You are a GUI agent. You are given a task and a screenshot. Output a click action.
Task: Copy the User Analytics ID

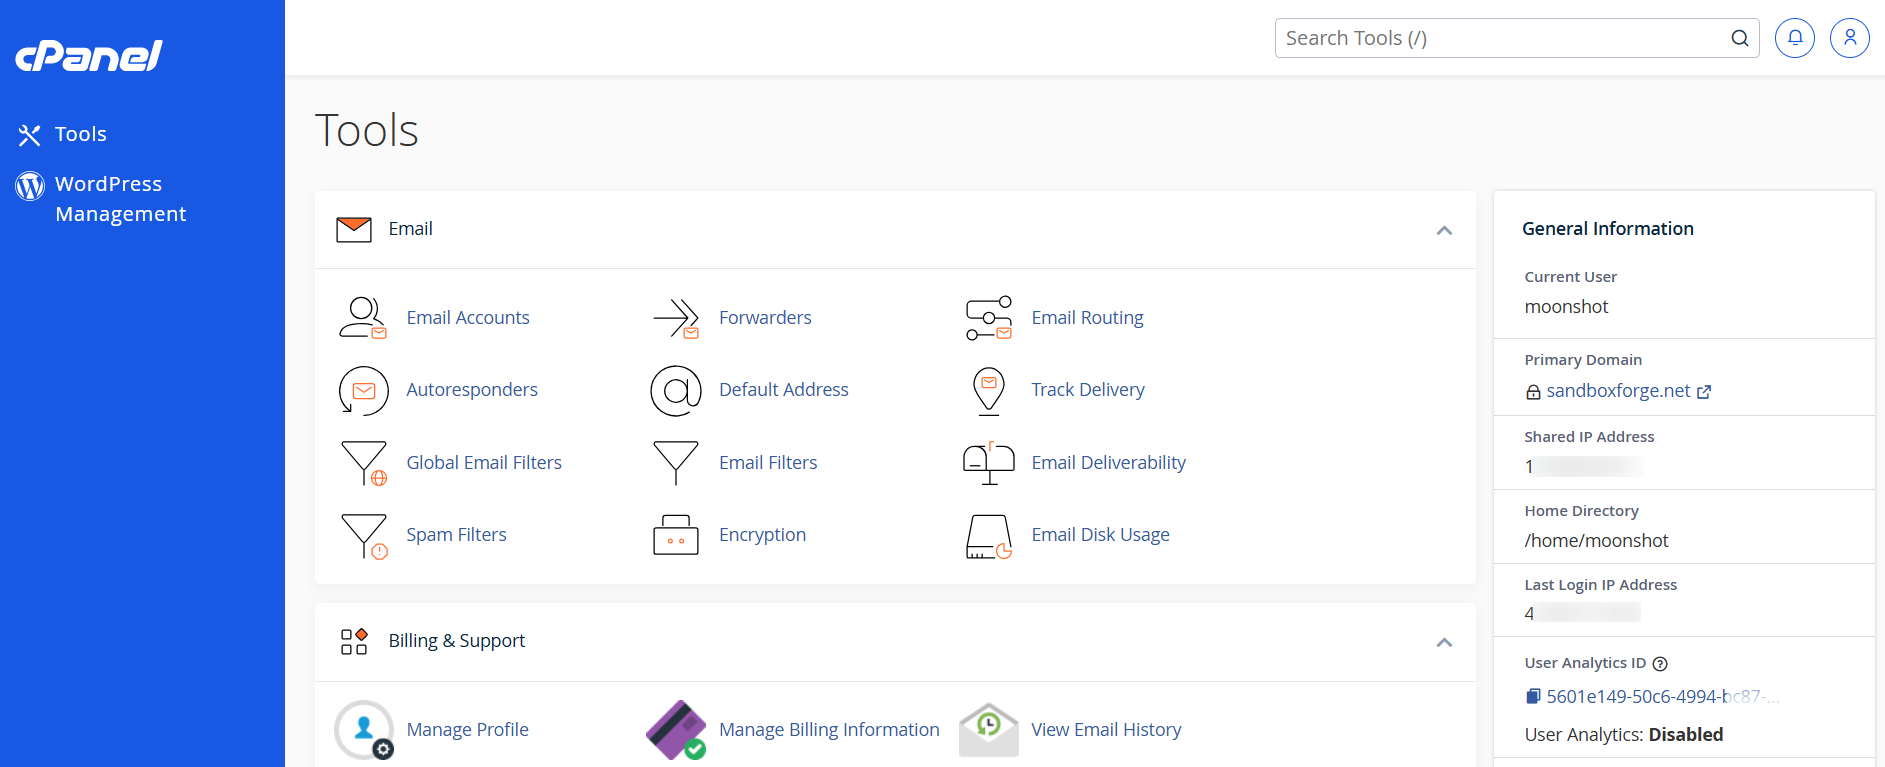click(x=1533, y=697)
